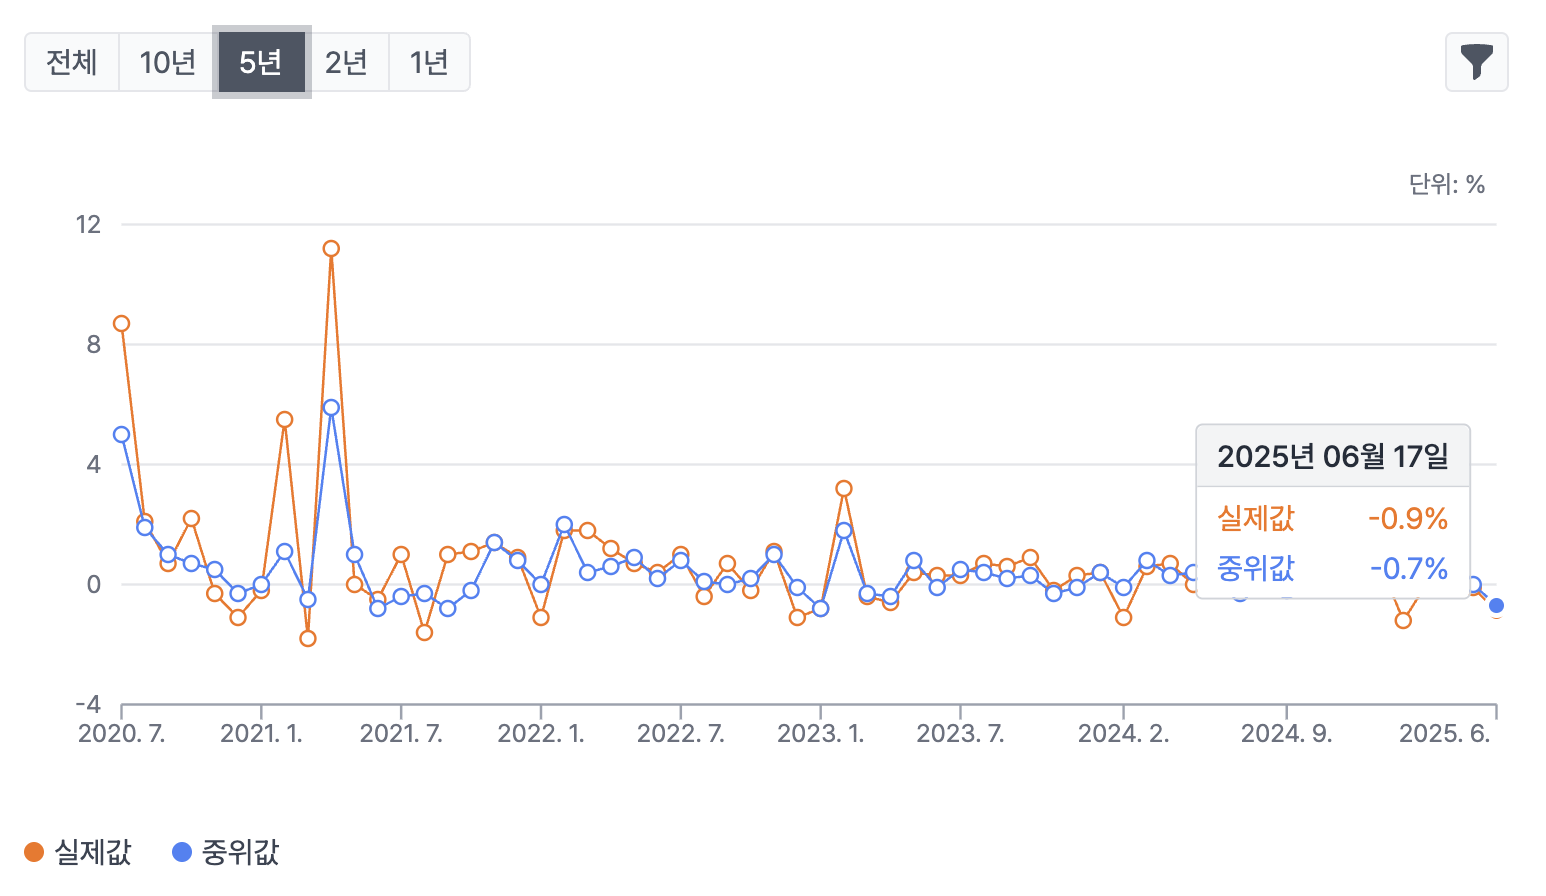Screen dimensions: 1546x896
Task: Switch to the 1년 range tab
Action: coord(429,62)
